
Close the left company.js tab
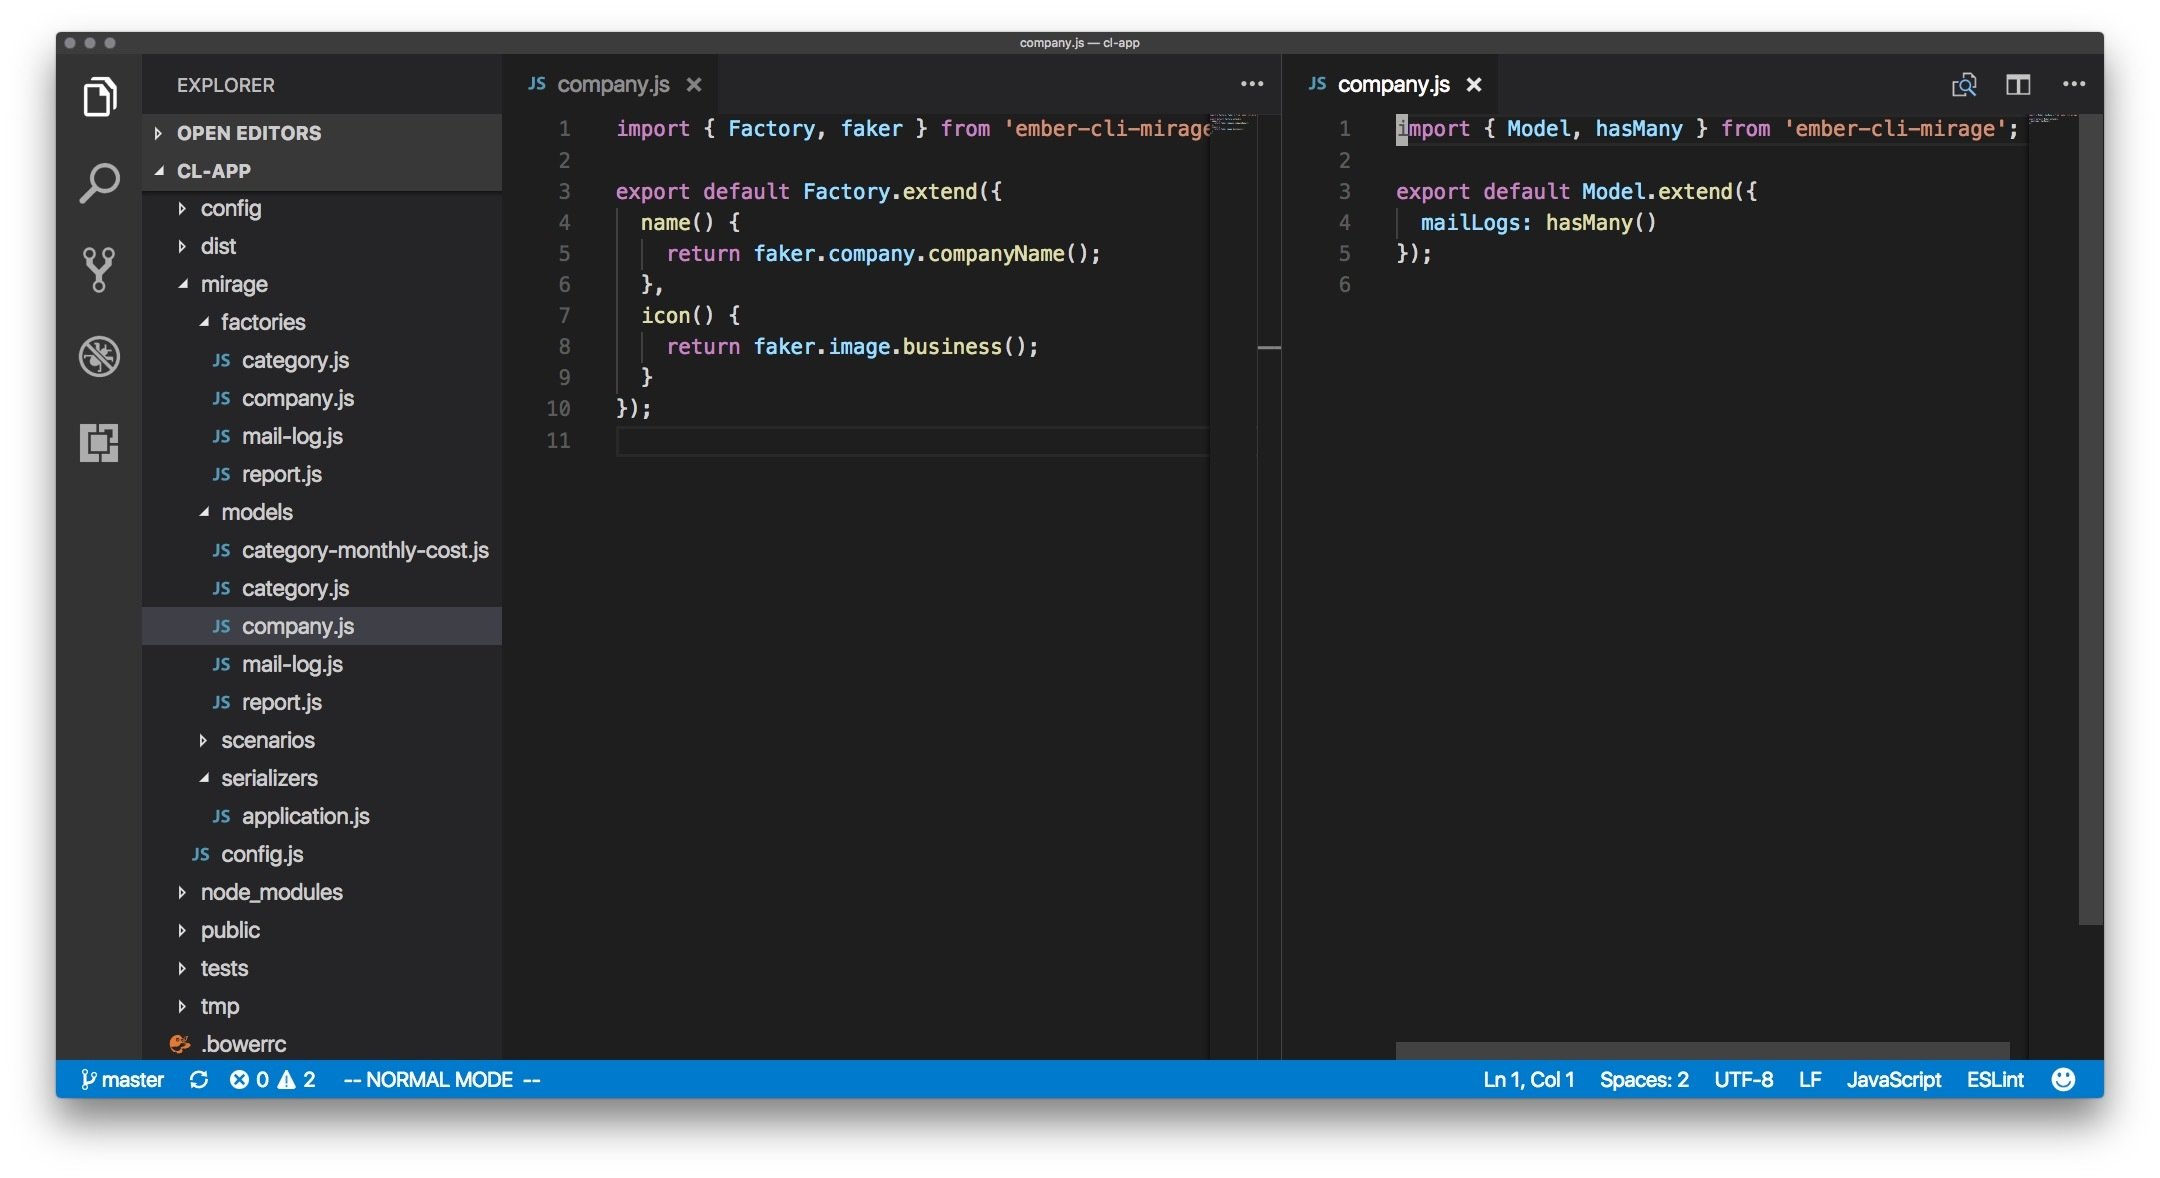pos(694,85)
